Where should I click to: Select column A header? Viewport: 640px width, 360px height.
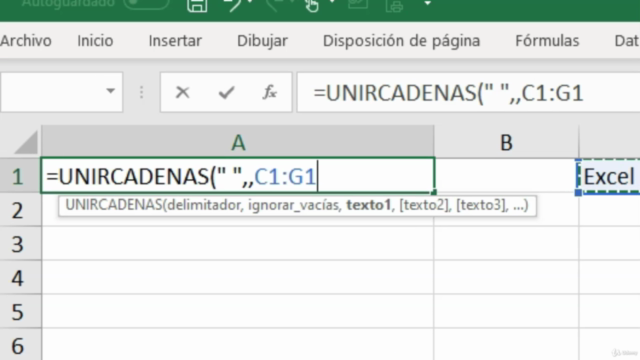pos(238,142)
